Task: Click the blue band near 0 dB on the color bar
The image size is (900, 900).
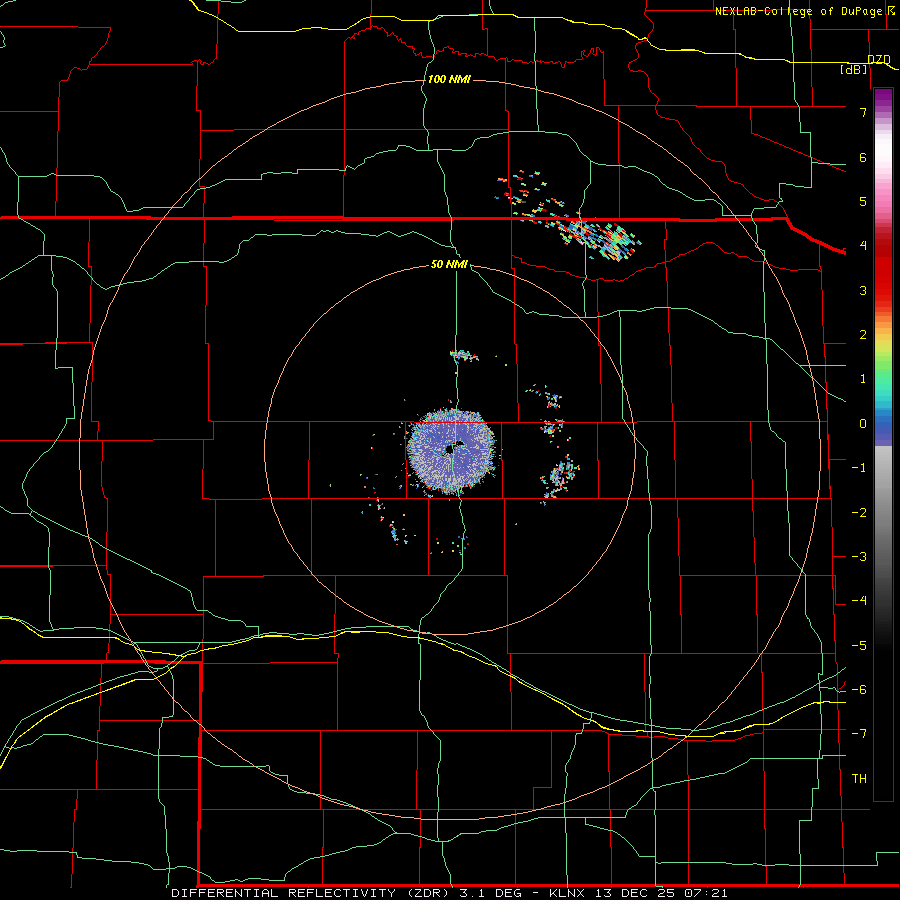Action: pyautogui.click(x=883, y=428)
